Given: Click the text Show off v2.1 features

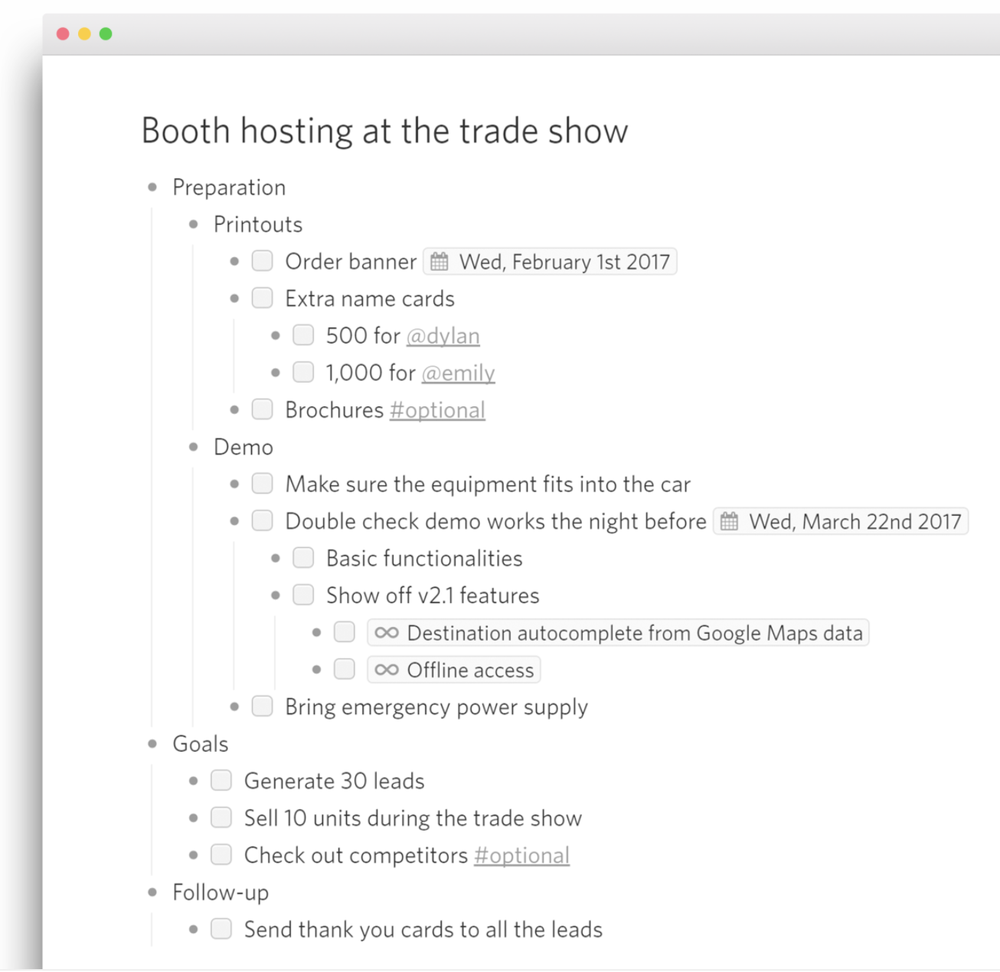Looking at the screenshot, I should [x=432, y=596].
